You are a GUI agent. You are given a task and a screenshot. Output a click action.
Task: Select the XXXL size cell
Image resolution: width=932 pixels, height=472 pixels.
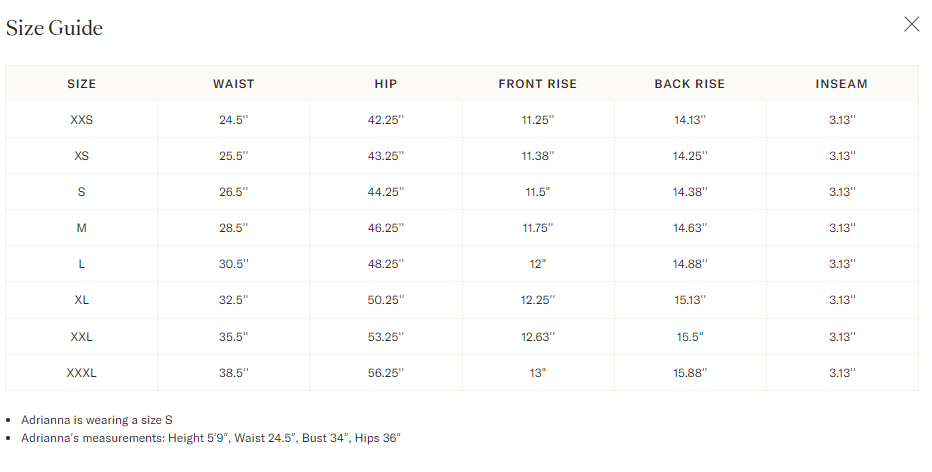81,373
